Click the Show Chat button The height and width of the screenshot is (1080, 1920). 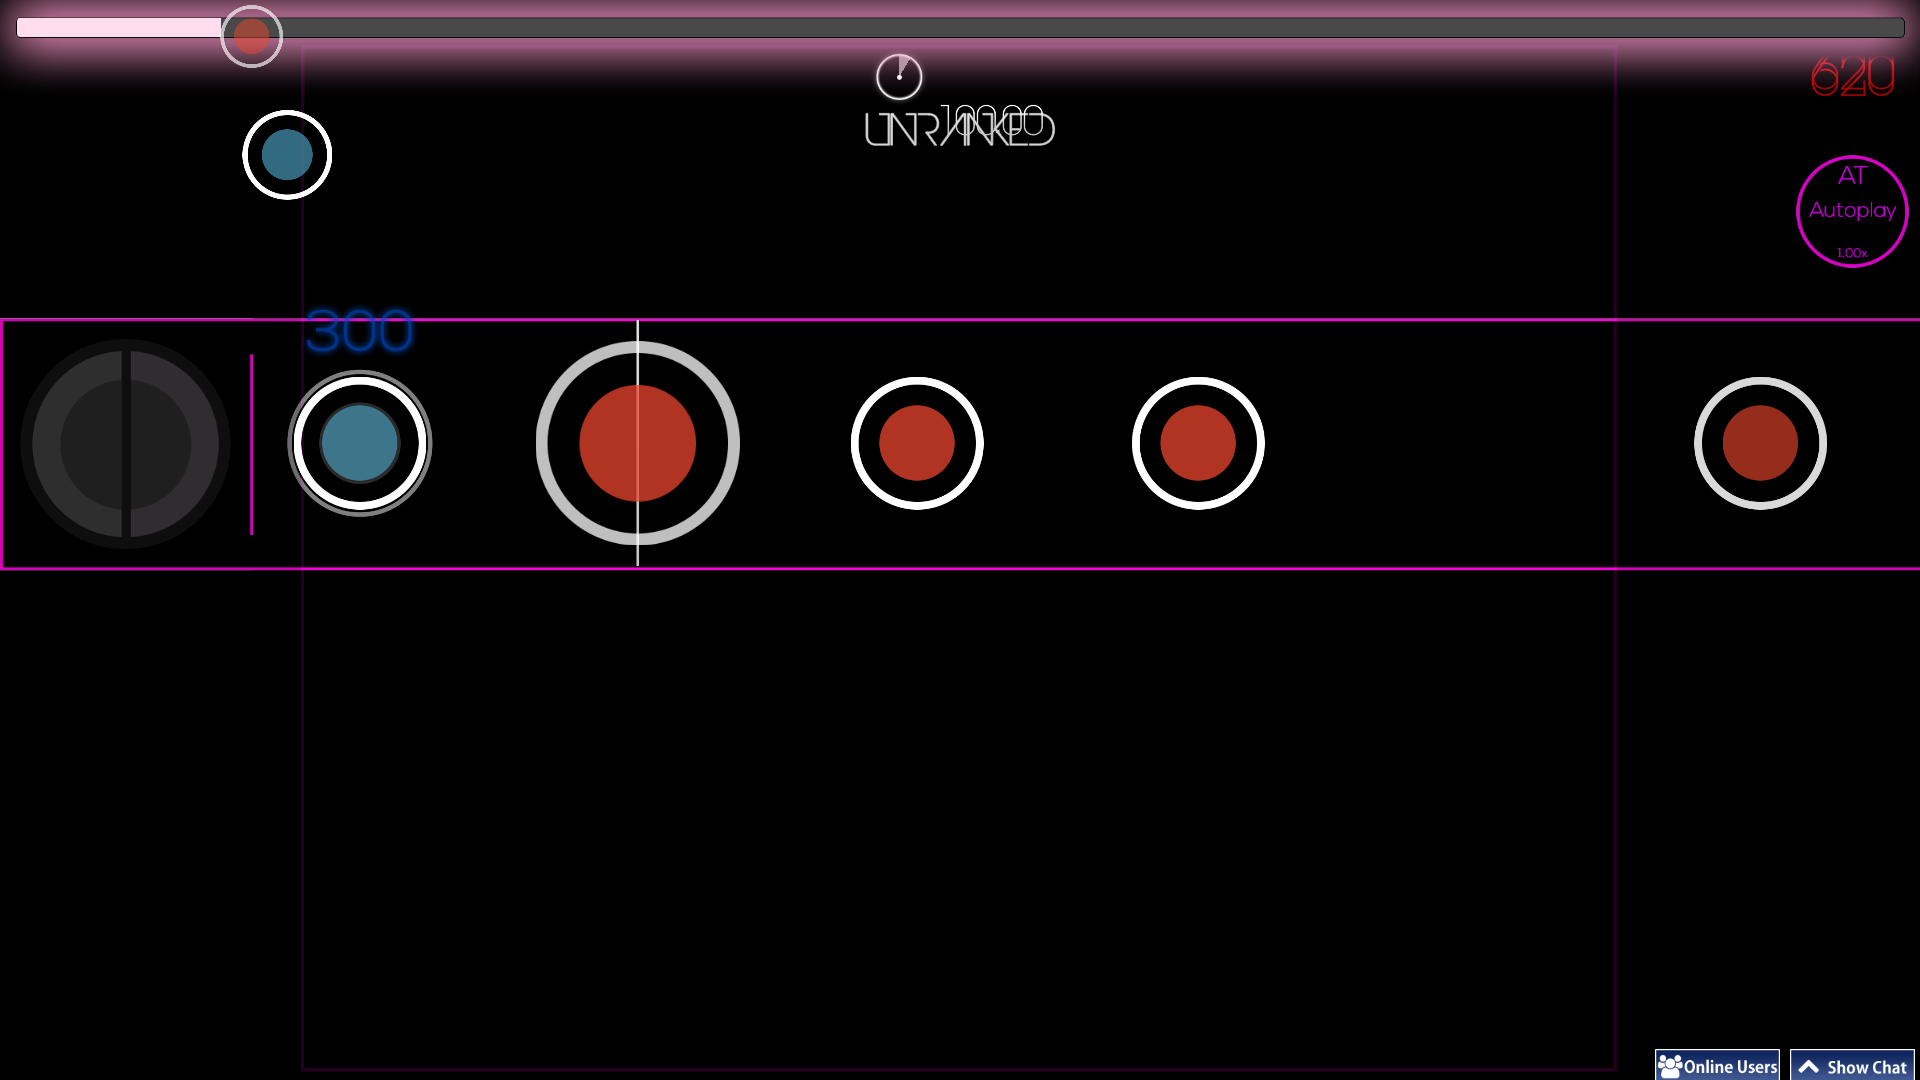click(1853, 1065)
